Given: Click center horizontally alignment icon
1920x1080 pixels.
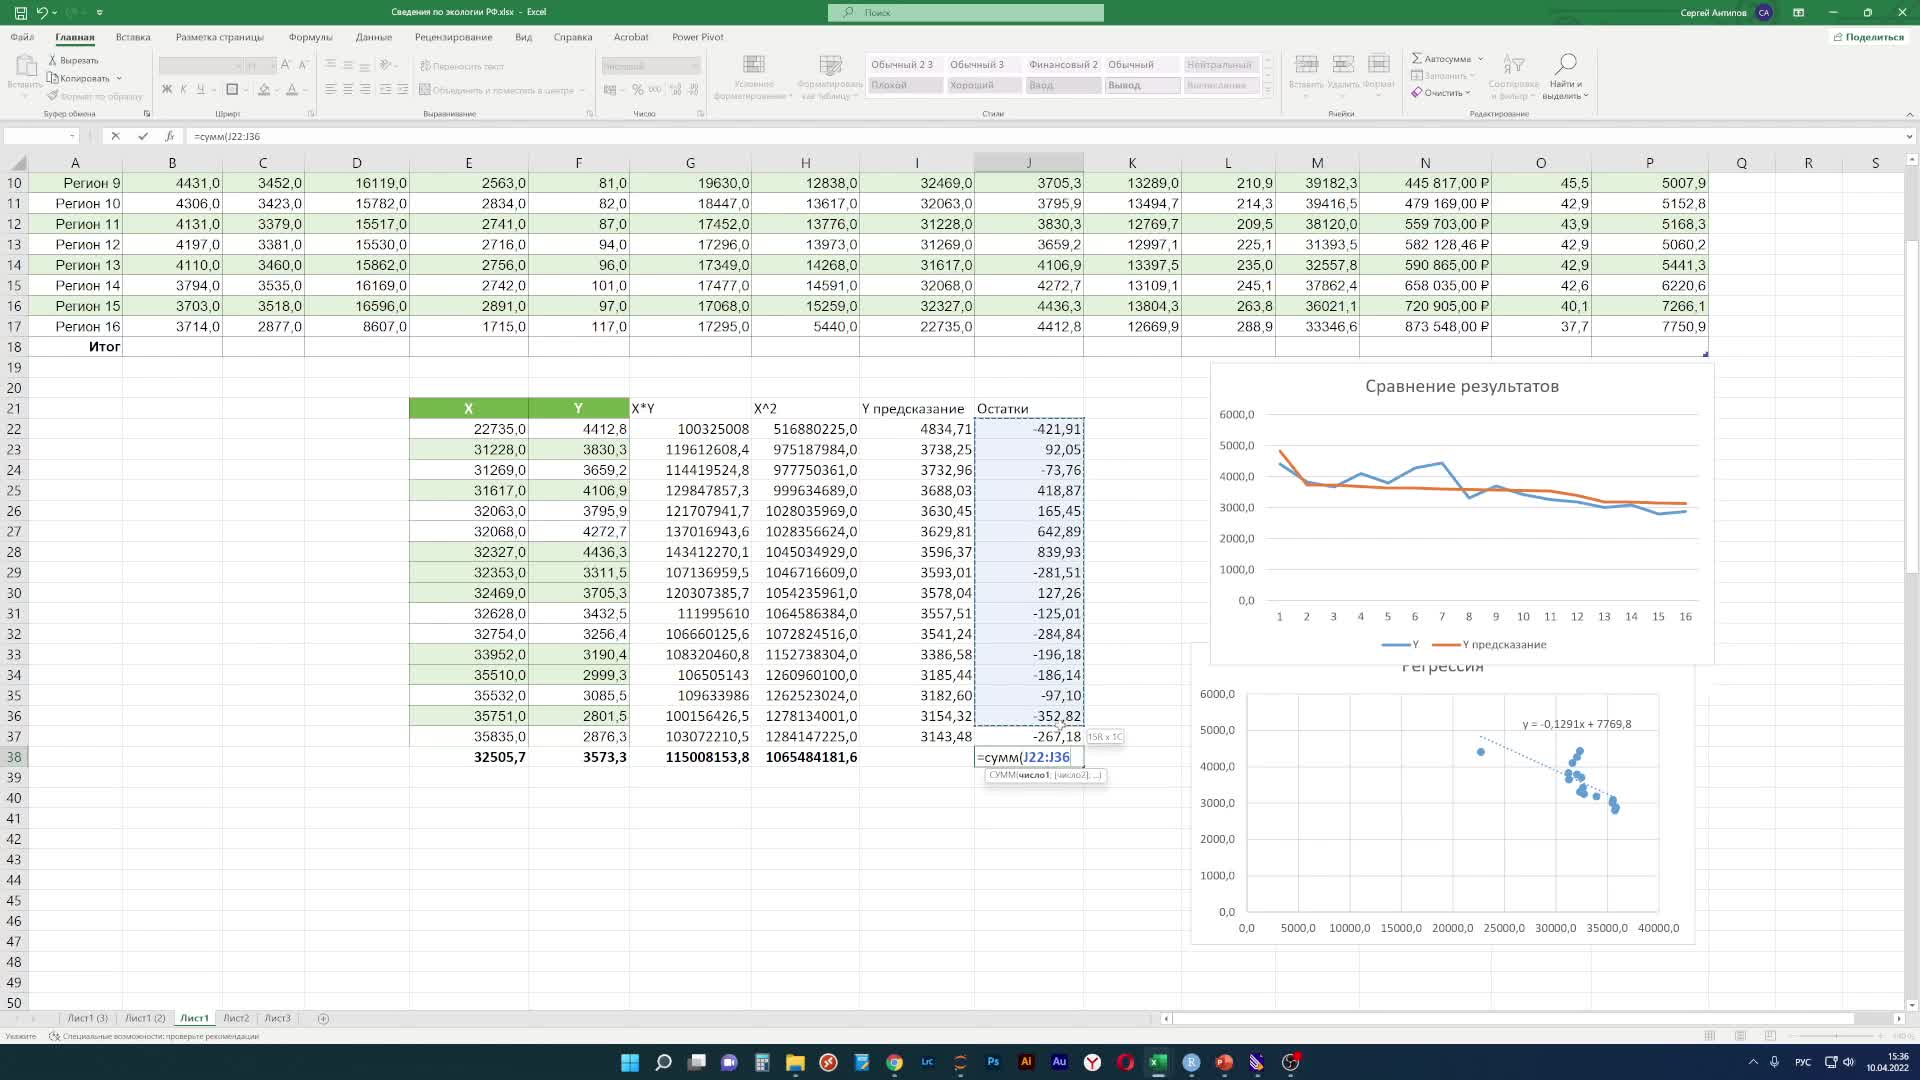Looking at the screenshot, I should (348, 90).
